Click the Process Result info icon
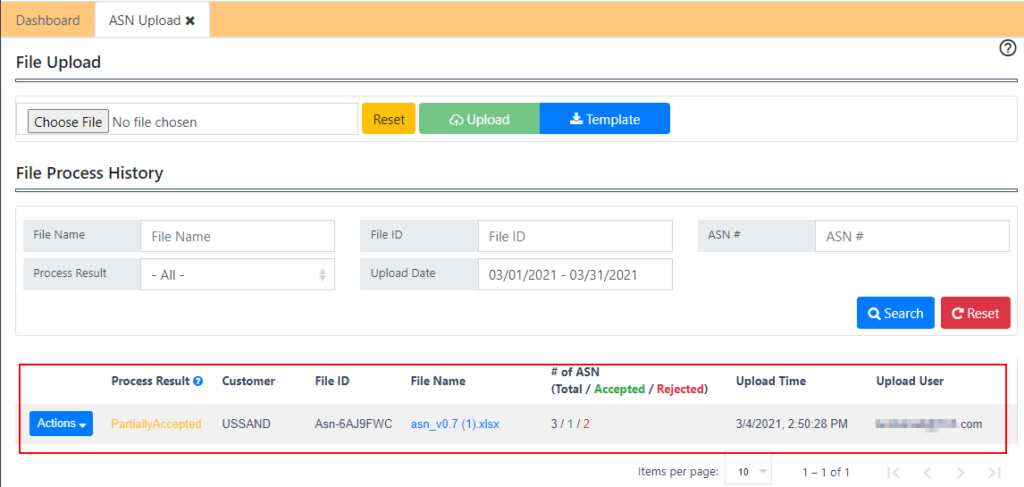 pyautogui.click(x=198, y=381)
